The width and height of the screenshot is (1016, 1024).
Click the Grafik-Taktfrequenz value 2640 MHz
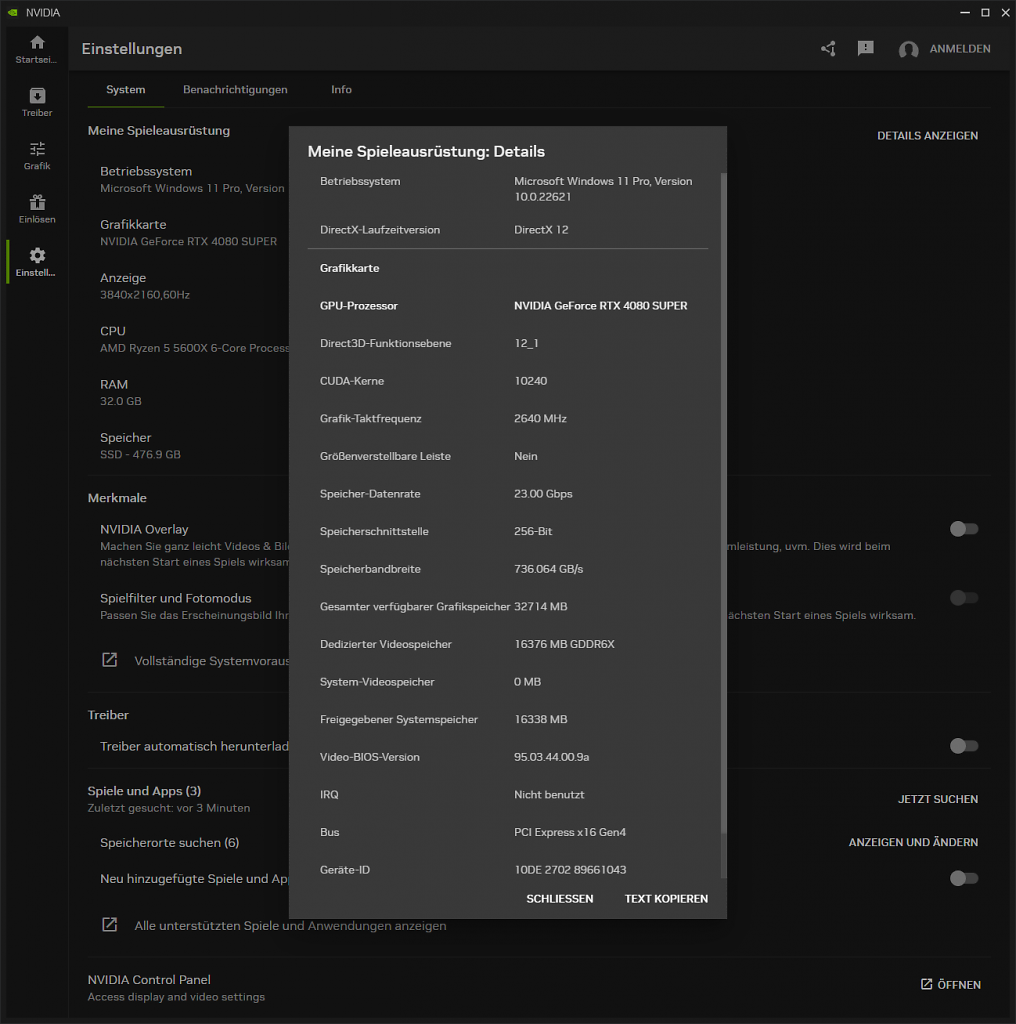pos(540,419)
